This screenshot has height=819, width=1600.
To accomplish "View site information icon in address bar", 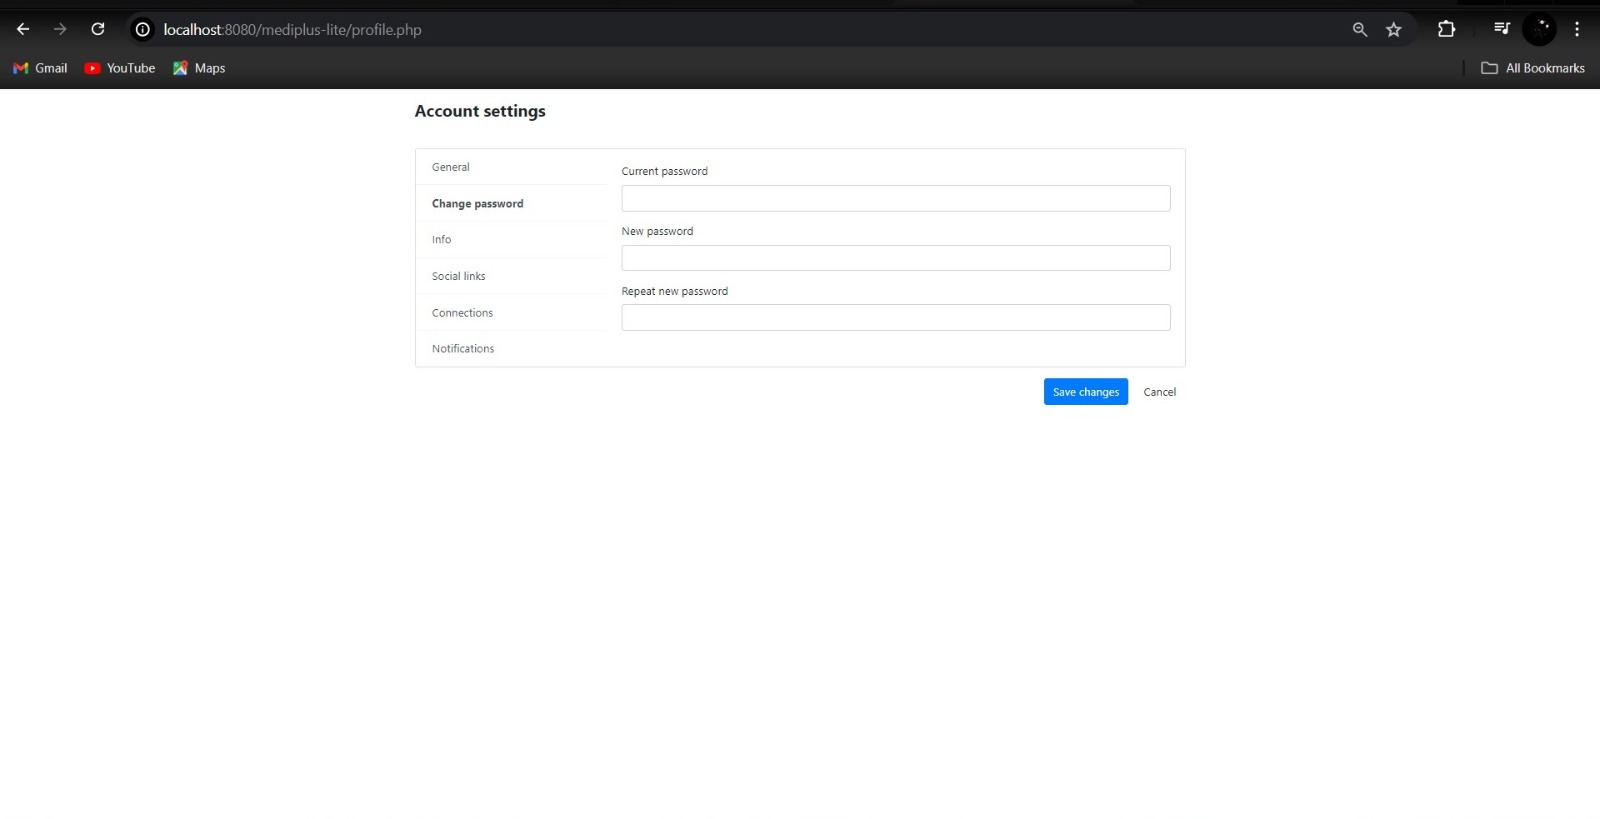I will tap(143, 30).
